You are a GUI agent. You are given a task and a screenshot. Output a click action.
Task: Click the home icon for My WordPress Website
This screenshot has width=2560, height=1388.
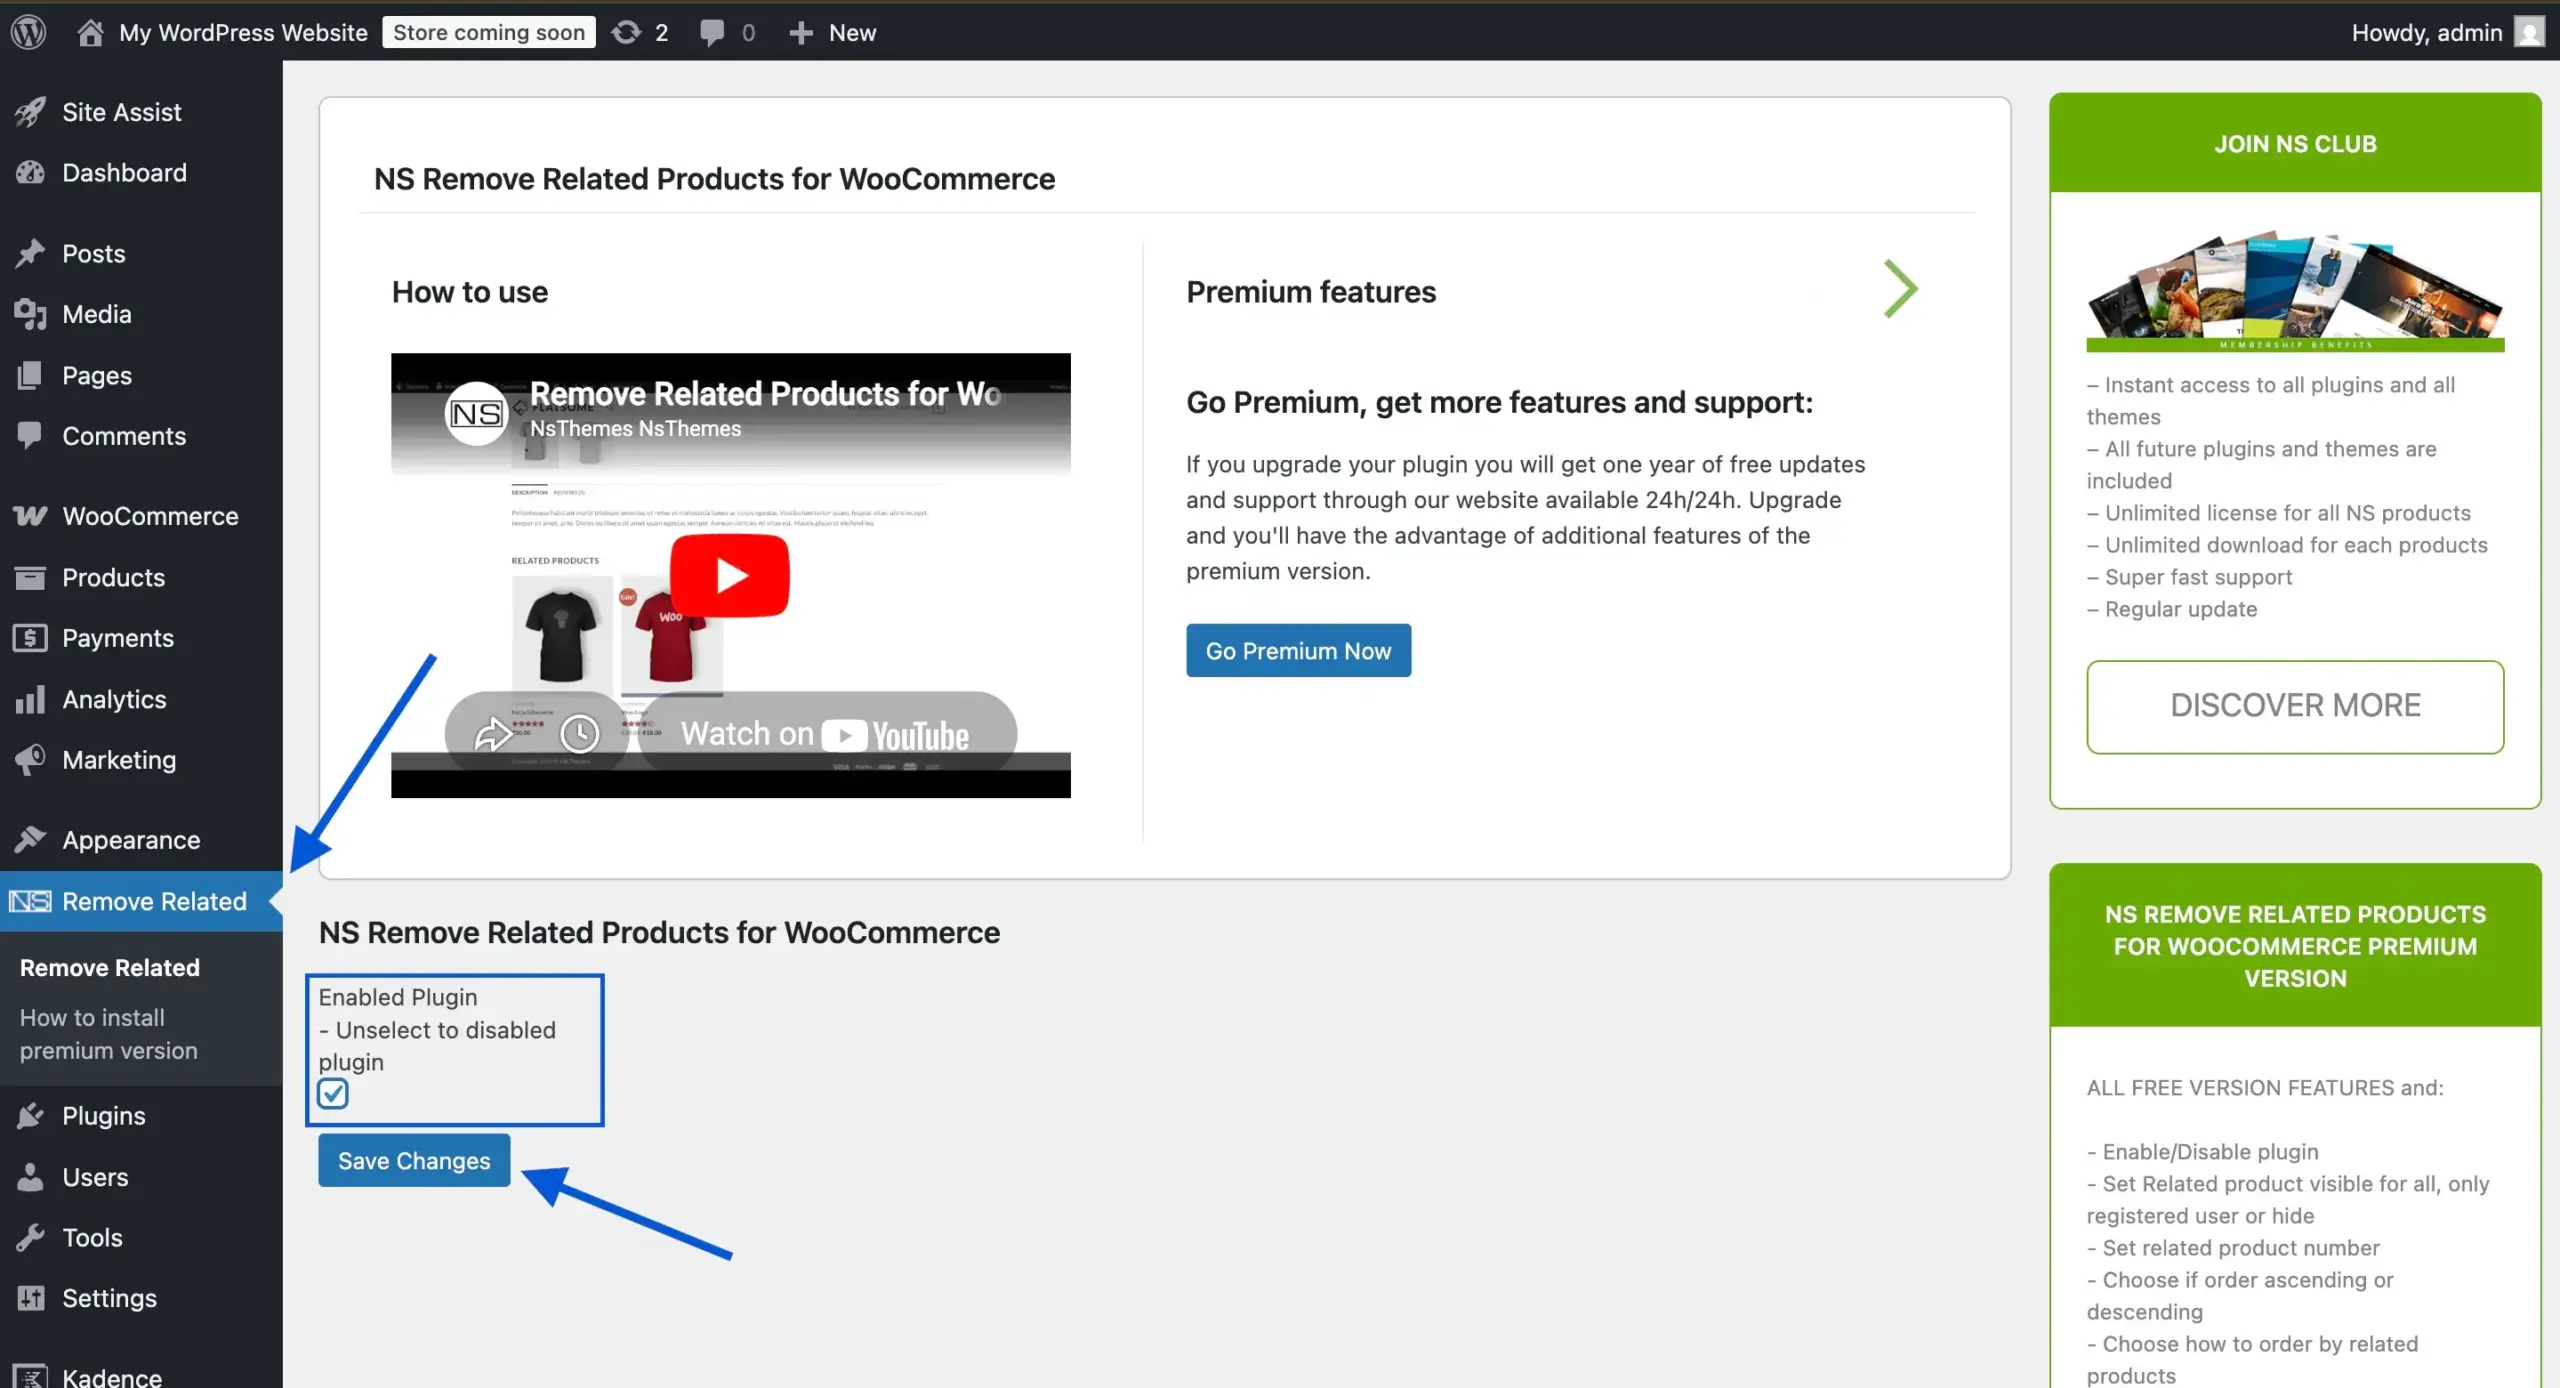click(90, 32)
